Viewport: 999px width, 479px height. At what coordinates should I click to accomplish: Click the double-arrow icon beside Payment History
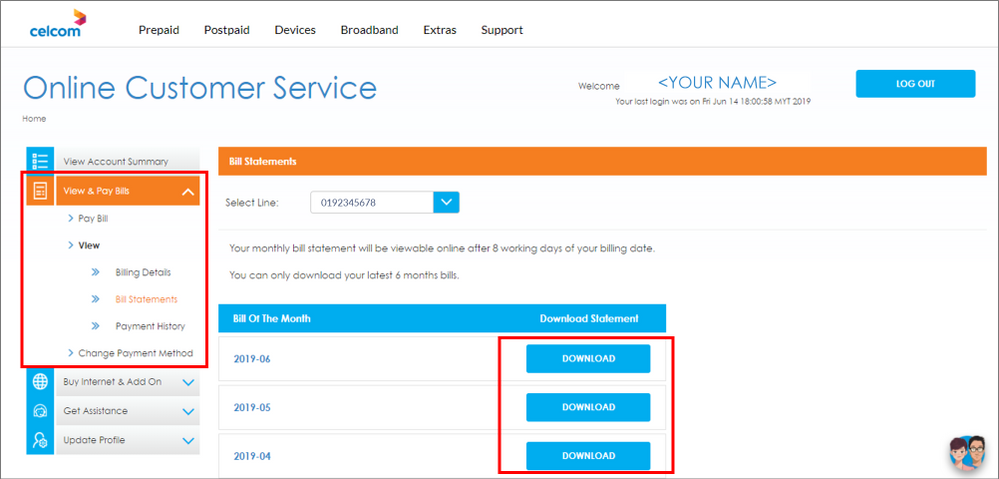pyautogui.click(x=96, y=326)
